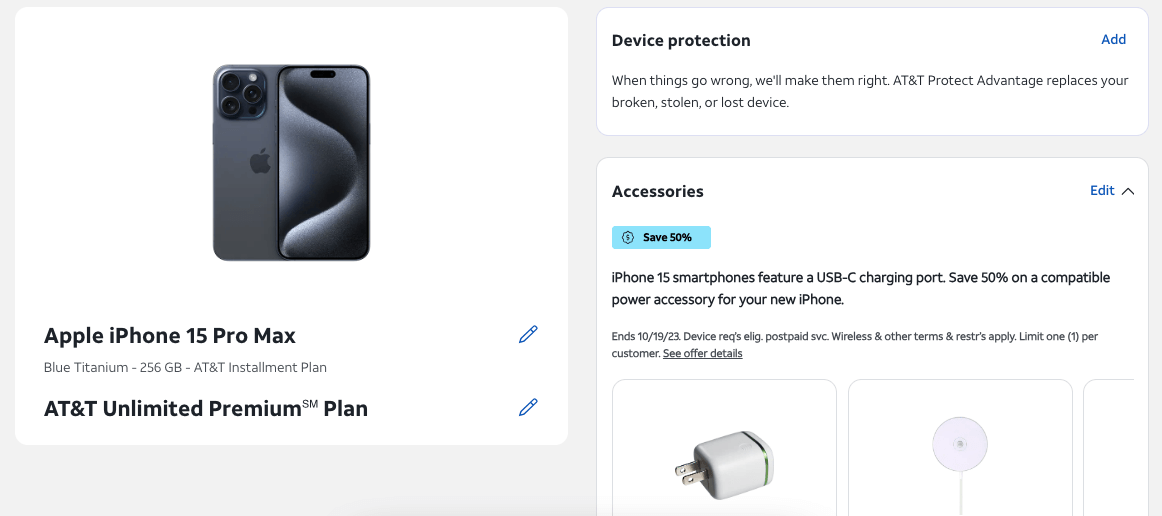Click the Blue Titanium 256 GB description line

(185, 368)
